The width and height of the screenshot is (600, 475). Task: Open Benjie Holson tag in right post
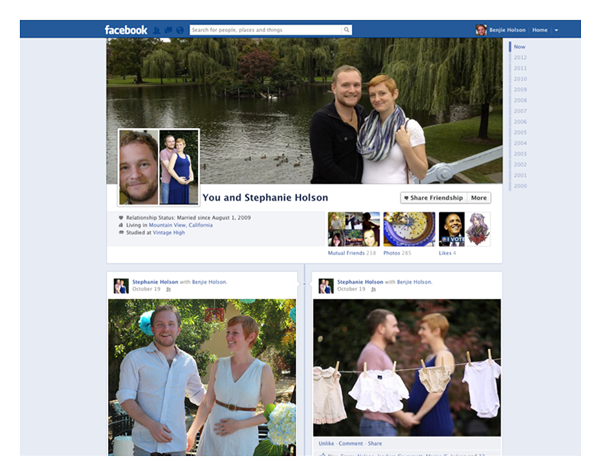click(414, 282)
